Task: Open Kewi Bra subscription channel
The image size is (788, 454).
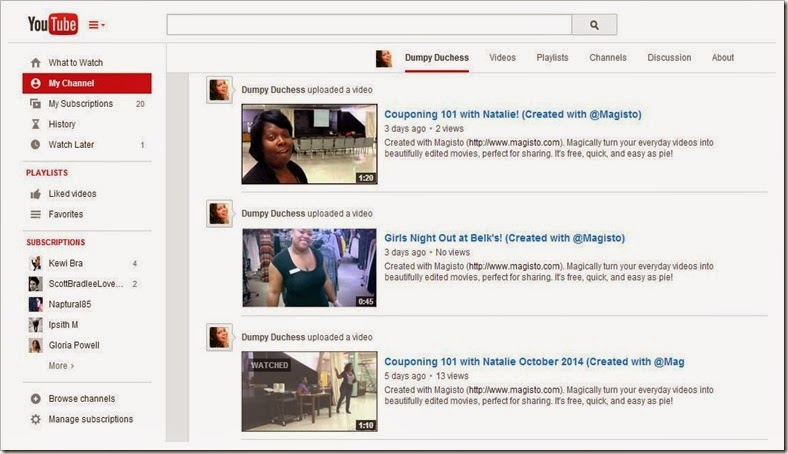Action: pos(66,264)
